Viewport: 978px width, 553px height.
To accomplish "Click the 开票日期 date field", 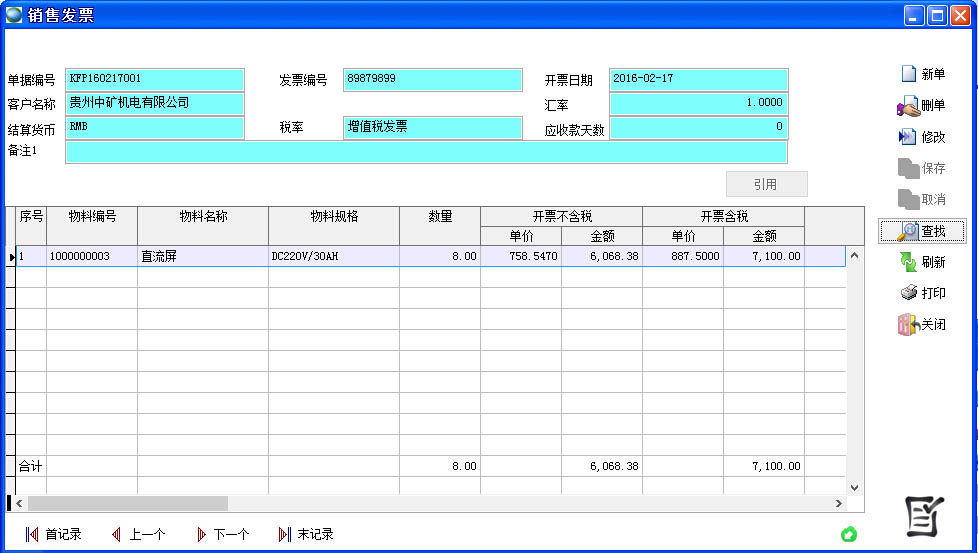I will 698,79.
